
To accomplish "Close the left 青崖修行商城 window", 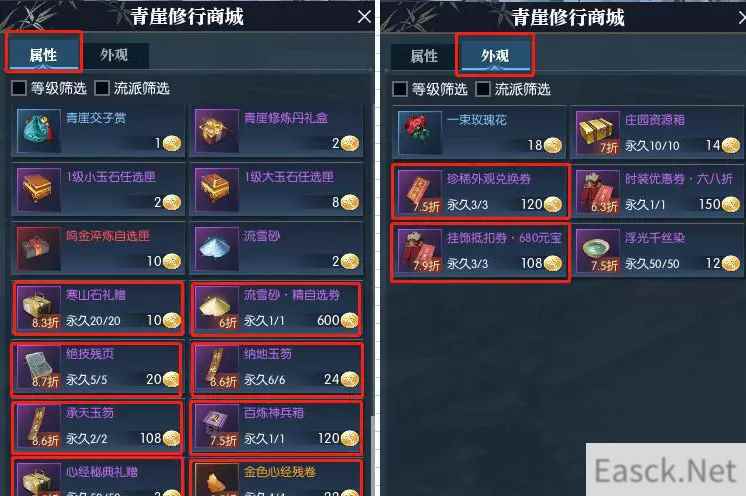I will pyautogui.click(x=364, y=17).
